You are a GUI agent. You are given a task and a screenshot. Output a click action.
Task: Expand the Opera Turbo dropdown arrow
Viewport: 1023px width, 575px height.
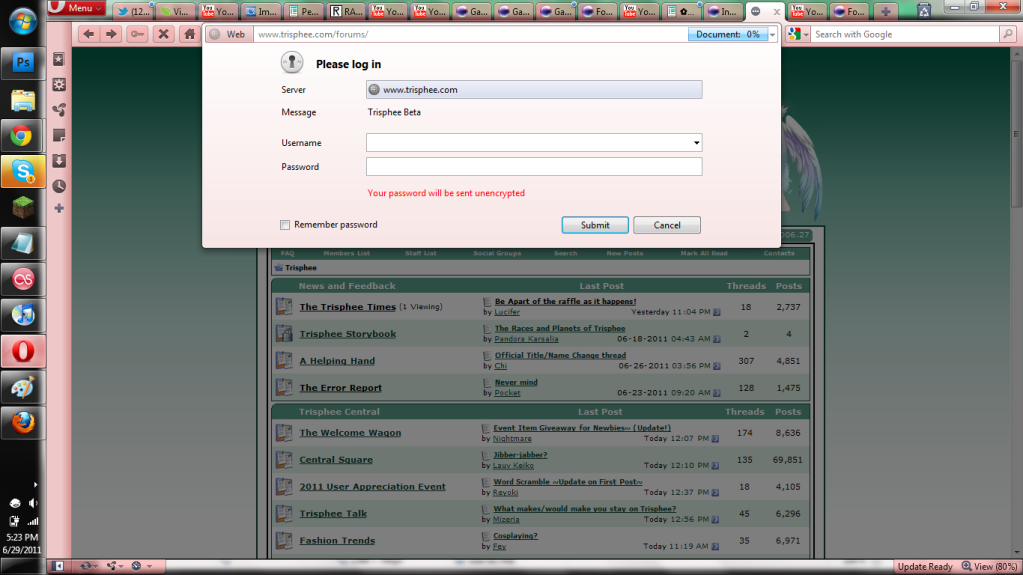click(149, 567)
